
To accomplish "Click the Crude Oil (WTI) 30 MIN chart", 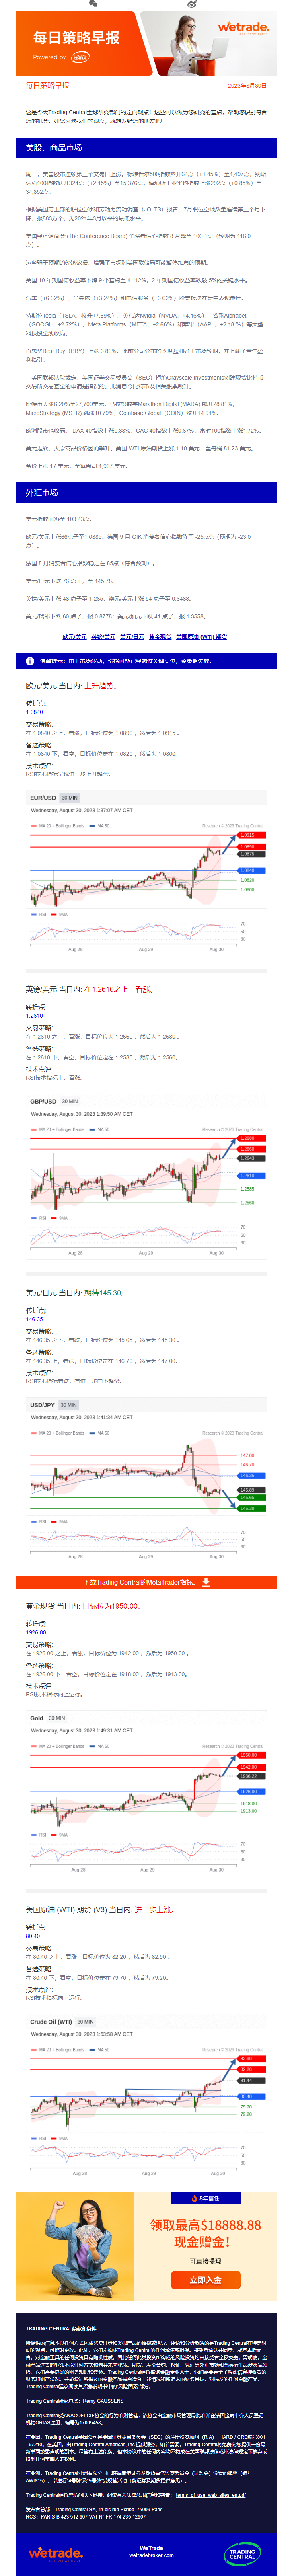I will (146, 2097).
